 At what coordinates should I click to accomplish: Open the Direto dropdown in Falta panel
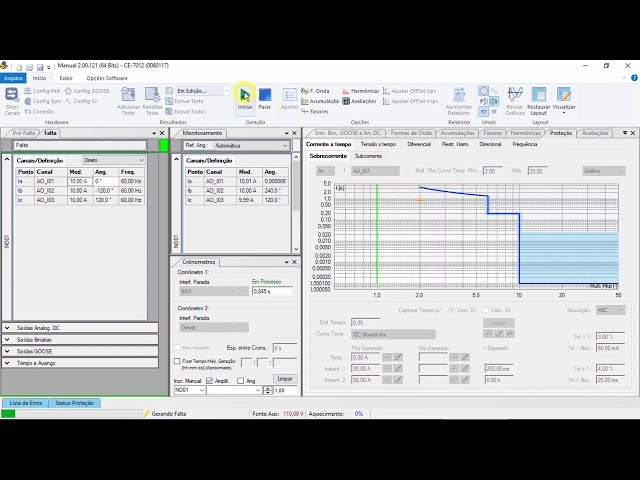[114, 160]
